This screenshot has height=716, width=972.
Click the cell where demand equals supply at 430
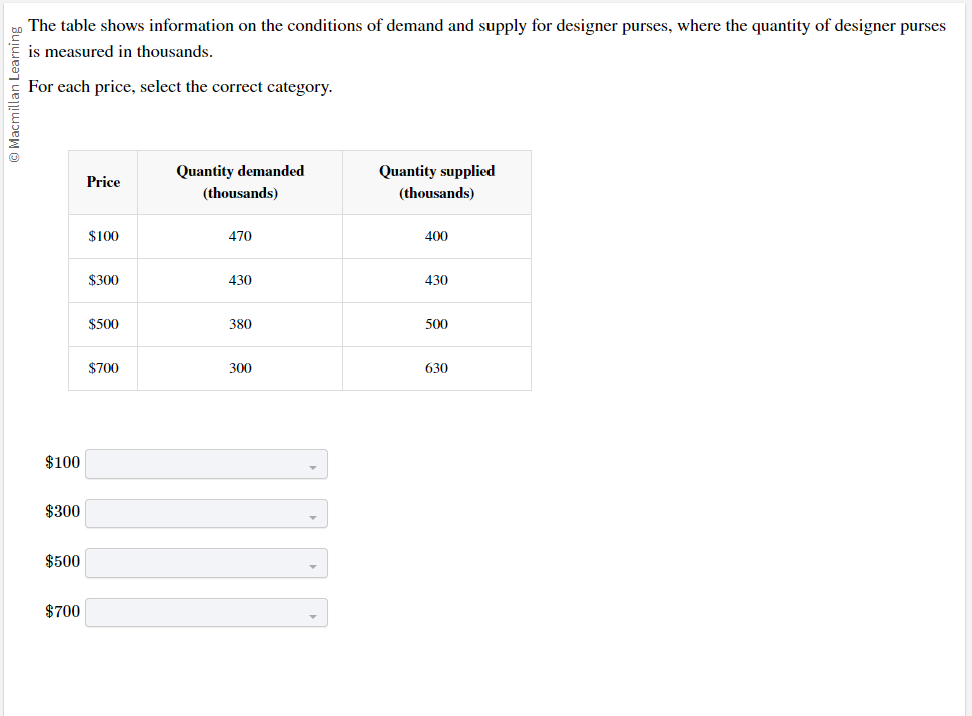point(240,280)
